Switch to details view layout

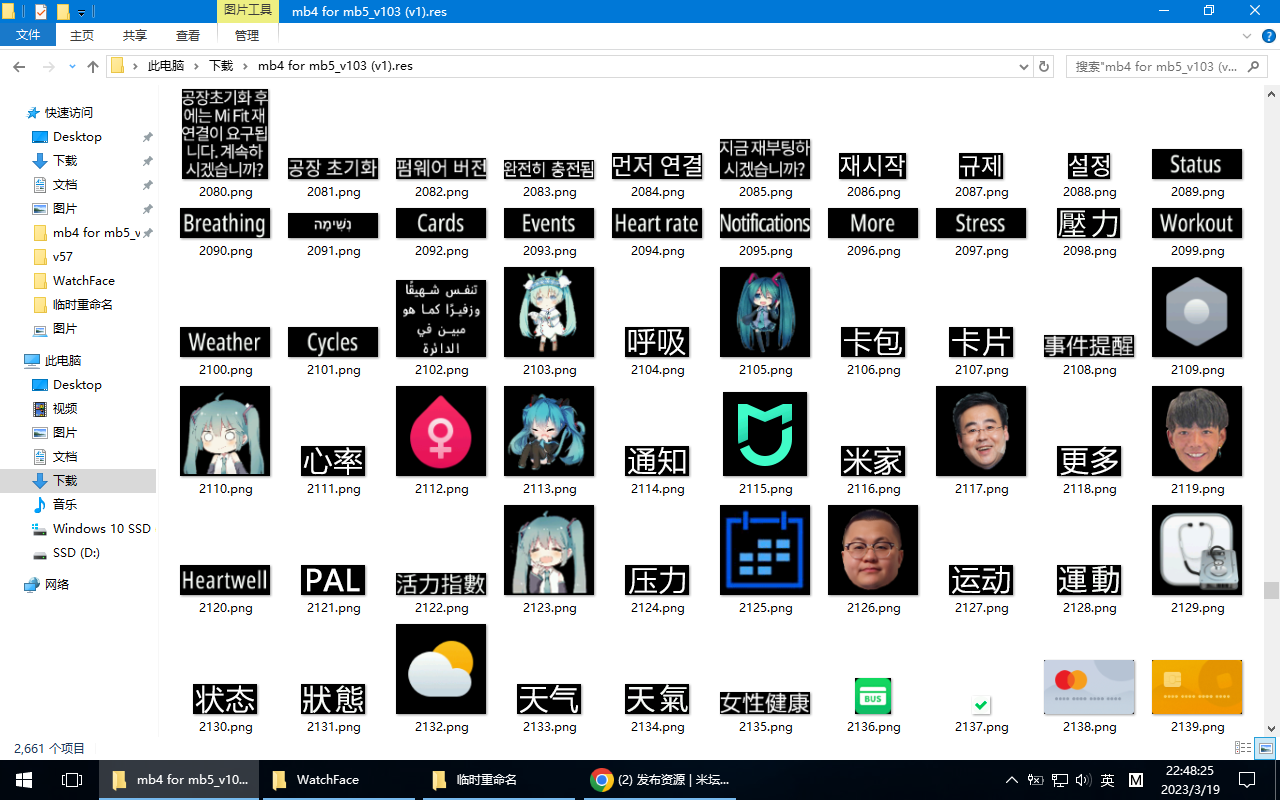tap(1243, 748)
